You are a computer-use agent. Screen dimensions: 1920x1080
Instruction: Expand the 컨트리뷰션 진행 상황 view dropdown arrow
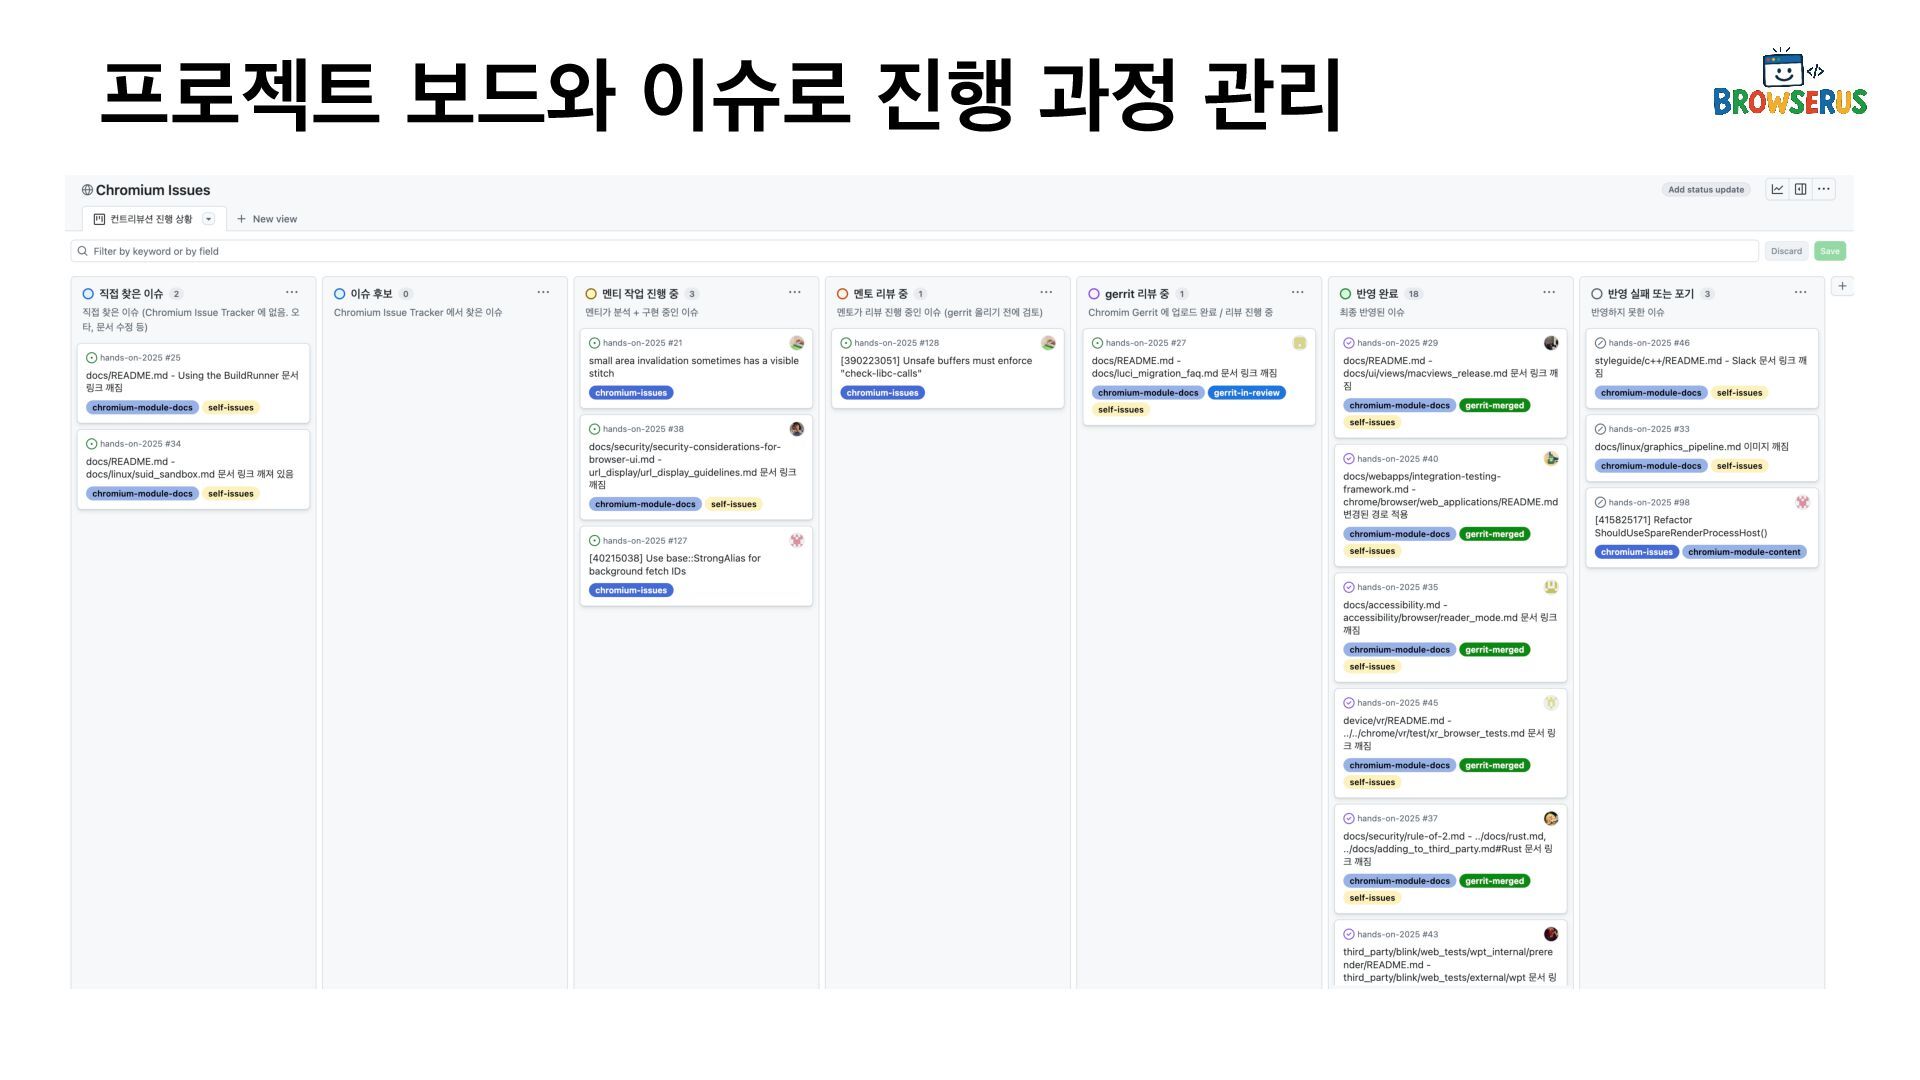(x=208, y=219)
